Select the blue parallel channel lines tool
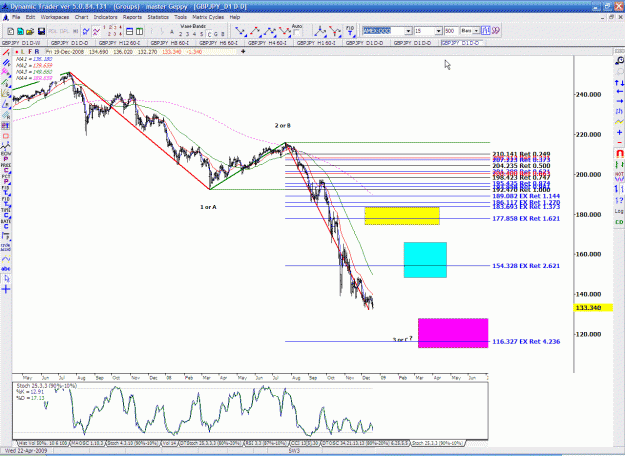Image resolution: width=625 pixels, height=456 pixels. coord(6,63)
